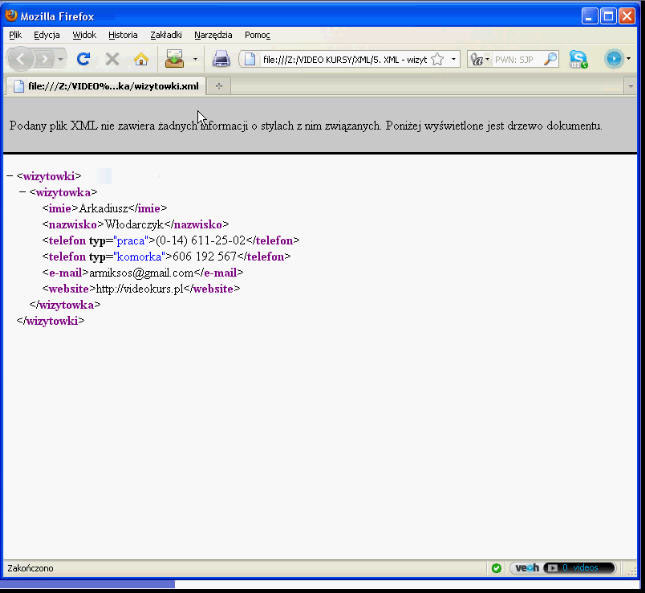Click the Veoh 0 videos button
The width and height of the screenshot is (645, 593).
(579, 568)
